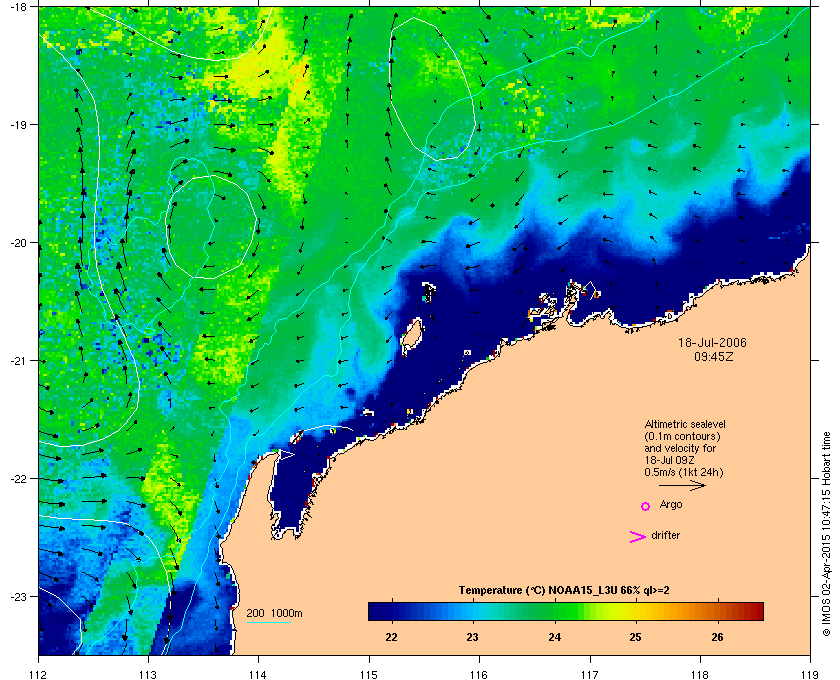Click the longitude axis label '112'

(39, 675)
